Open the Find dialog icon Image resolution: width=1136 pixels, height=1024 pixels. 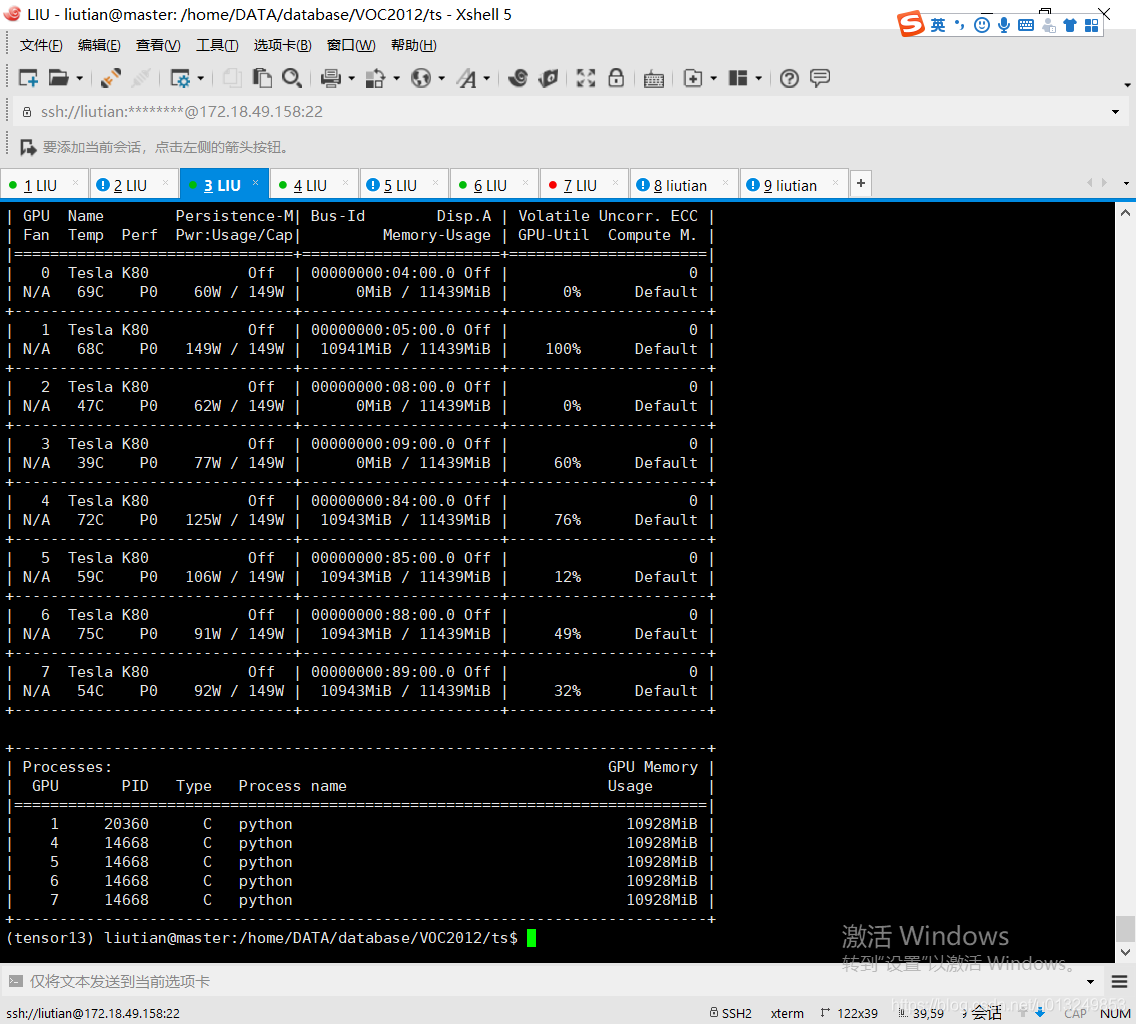tap(292, 78)
